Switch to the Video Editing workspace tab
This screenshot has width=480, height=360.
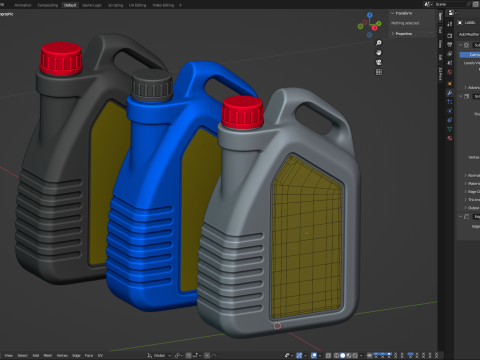coord(163,5)
